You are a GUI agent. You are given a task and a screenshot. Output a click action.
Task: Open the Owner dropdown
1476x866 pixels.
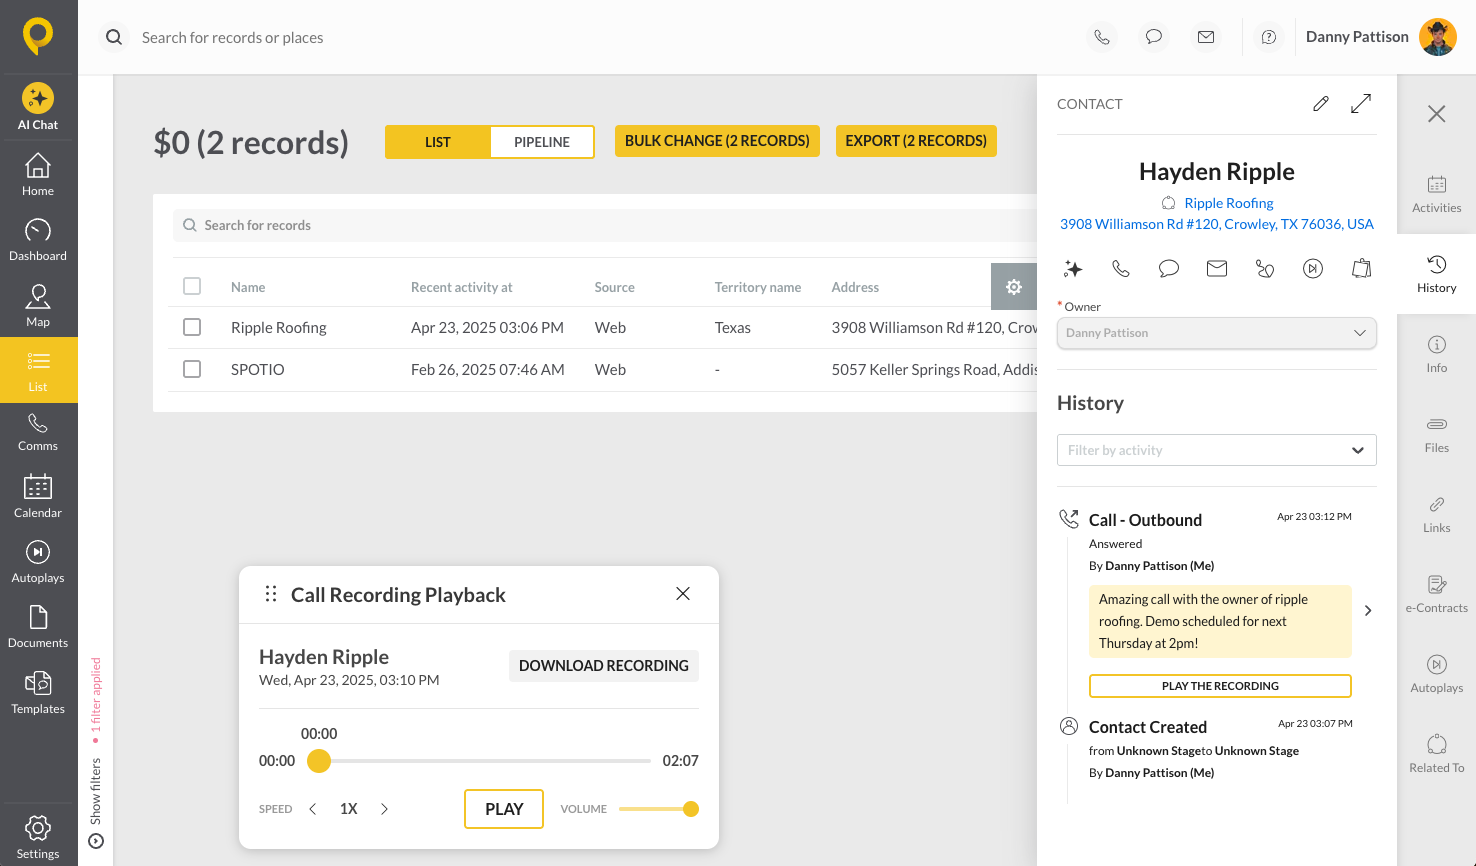1216,333
